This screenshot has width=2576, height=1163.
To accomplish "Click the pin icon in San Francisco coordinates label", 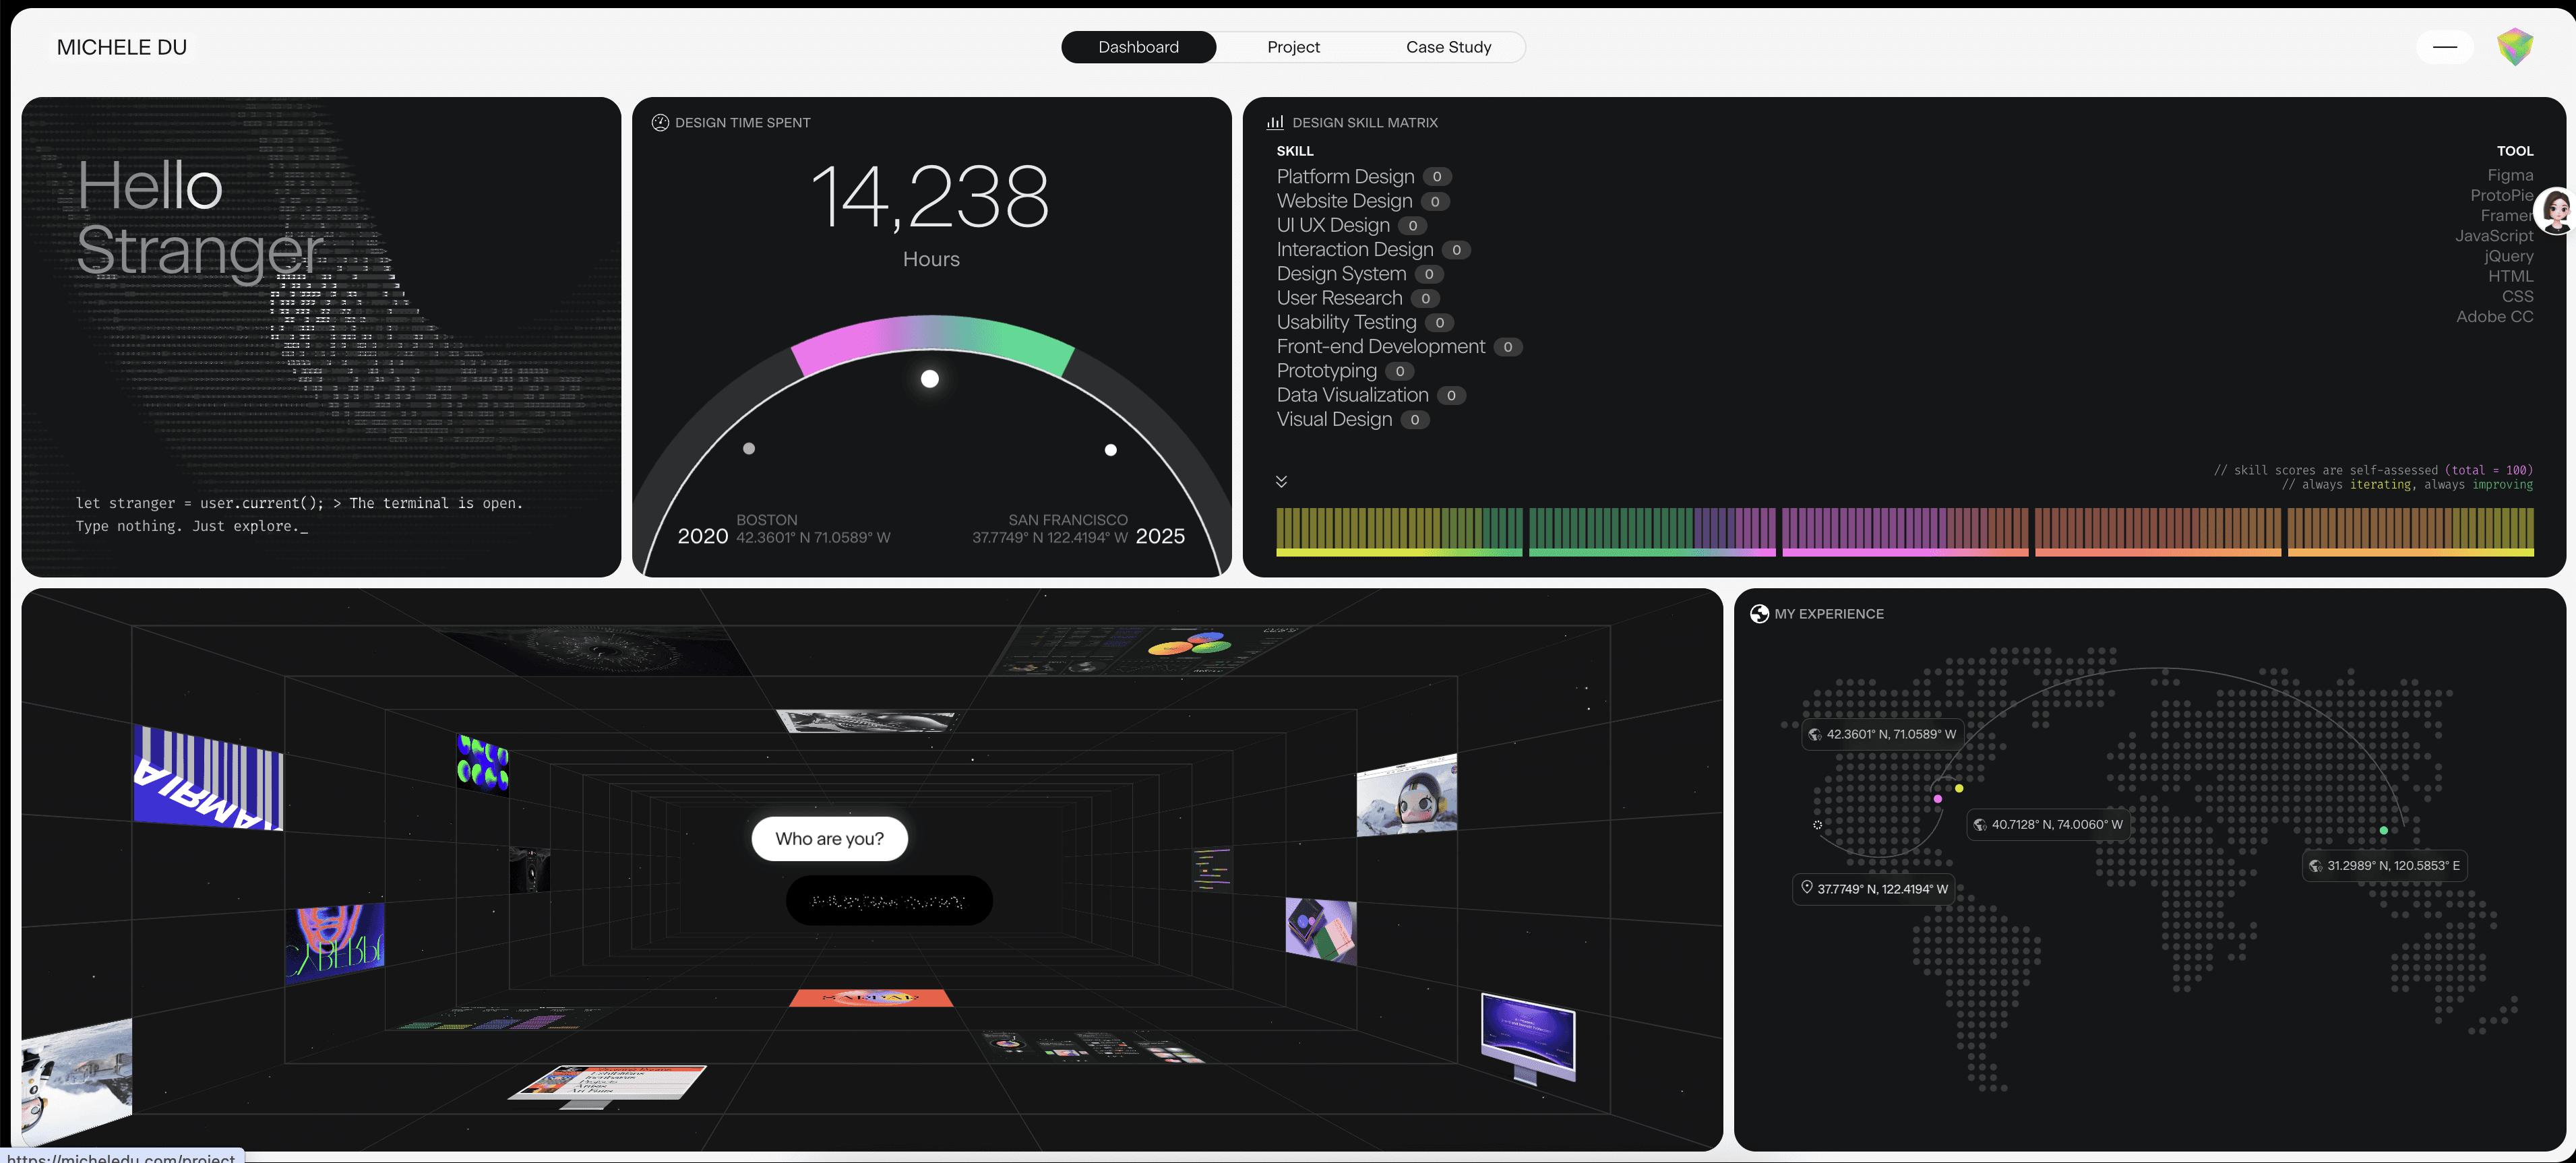I will (1806, 887).
